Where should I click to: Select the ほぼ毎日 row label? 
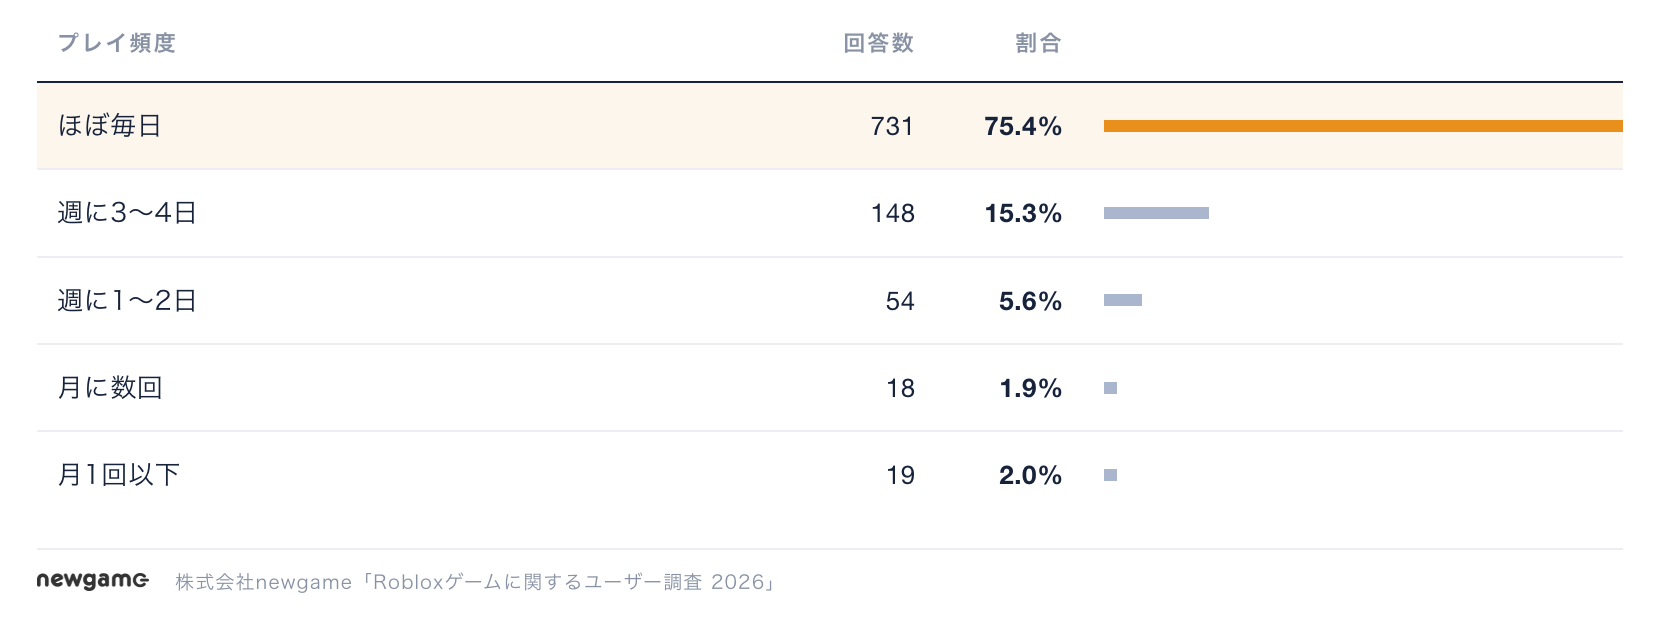click(x=110, y=126)
